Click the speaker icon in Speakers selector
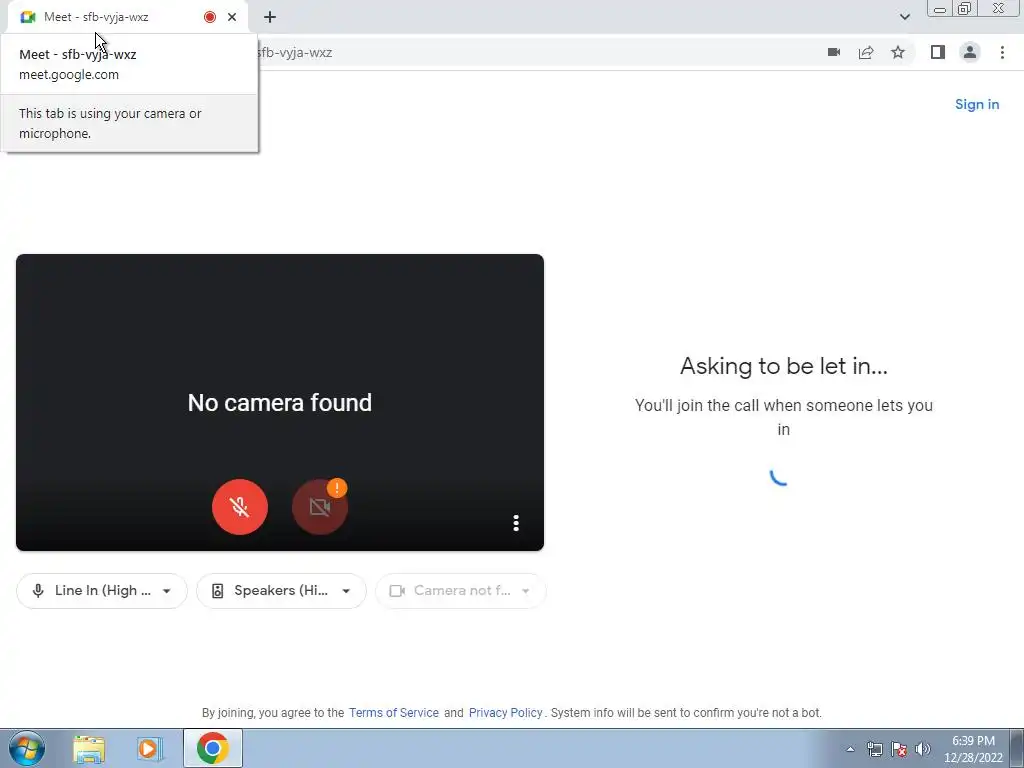 pos(217,591)
